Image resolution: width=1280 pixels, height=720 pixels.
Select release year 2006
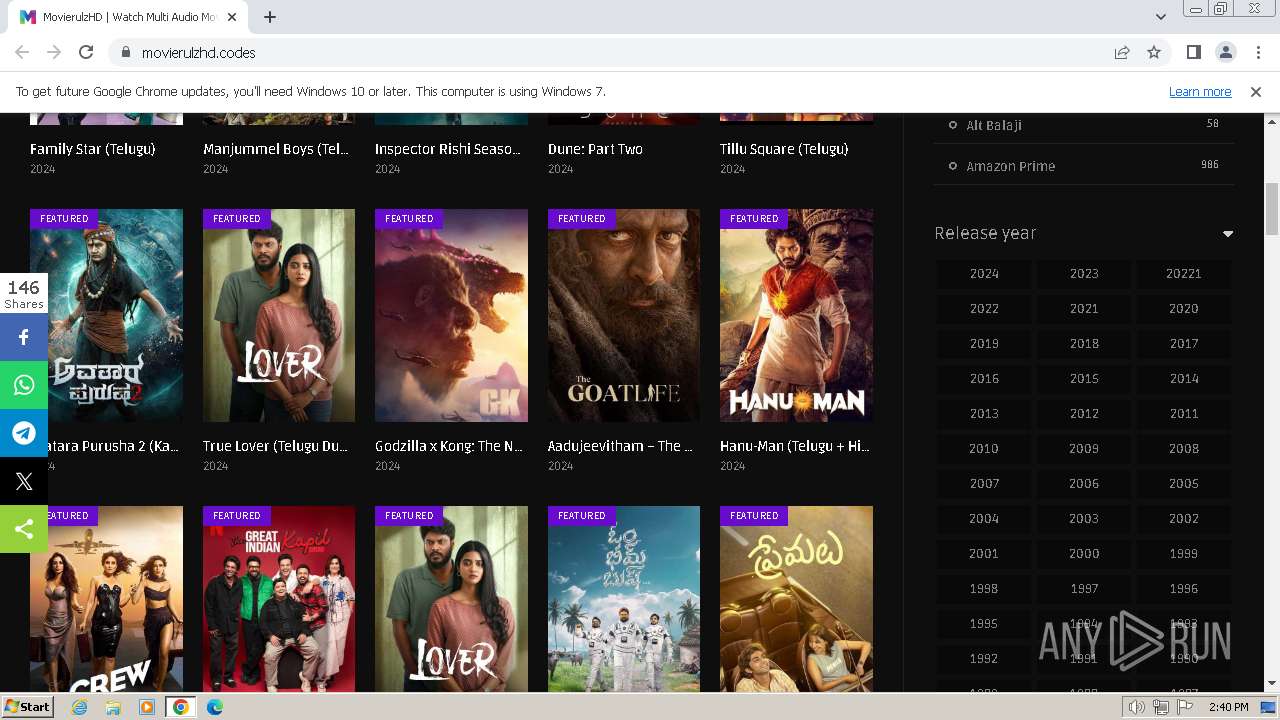pos(1084,483)
